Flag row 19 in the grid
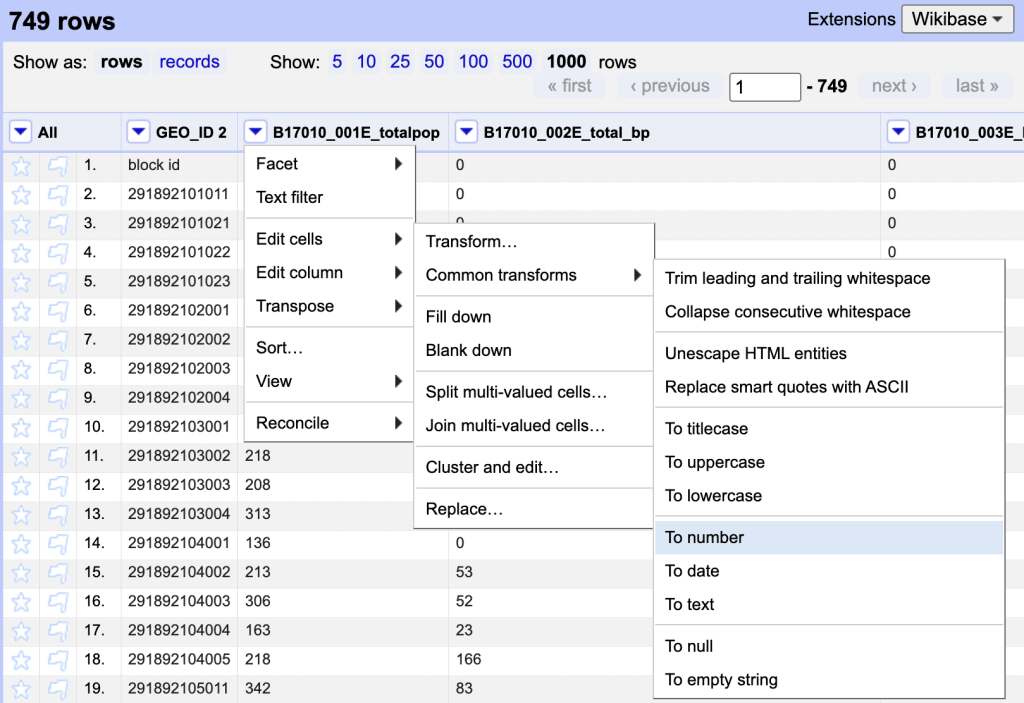This screenshot has width=1024, height=703. click(x=58, y=688)
